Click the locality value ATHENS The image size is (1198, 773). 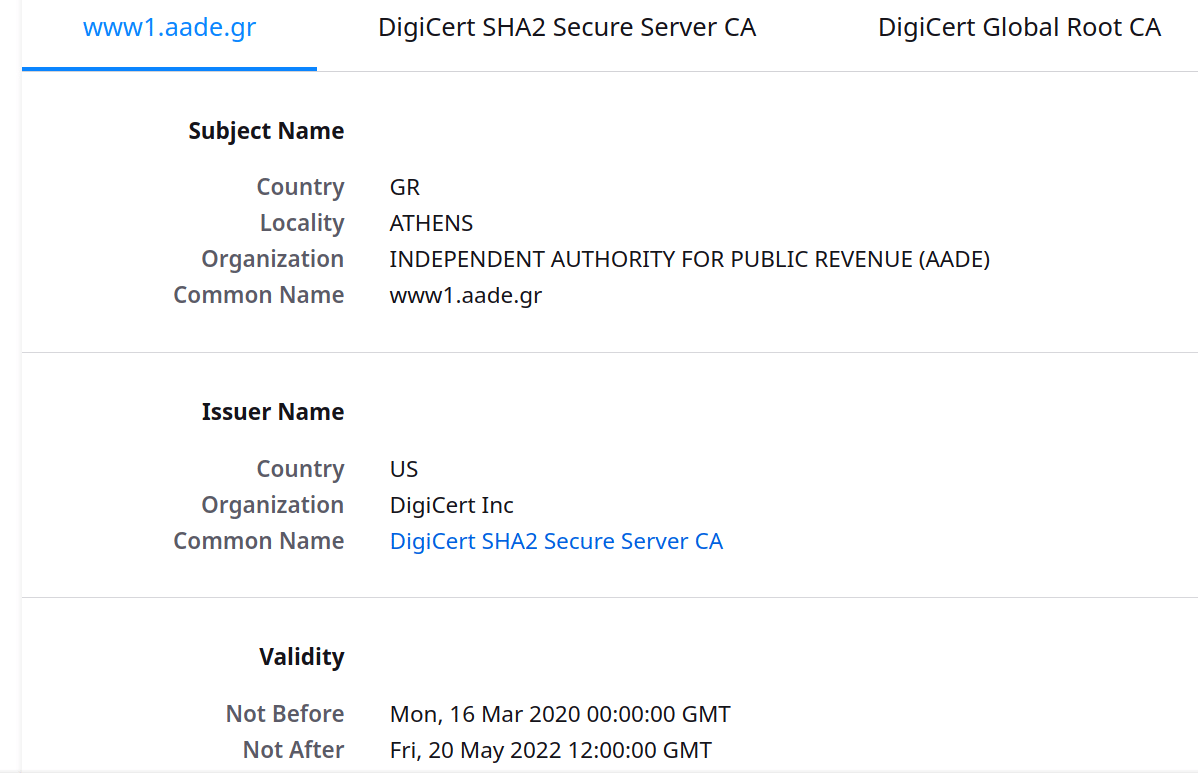tap(431, 223)
